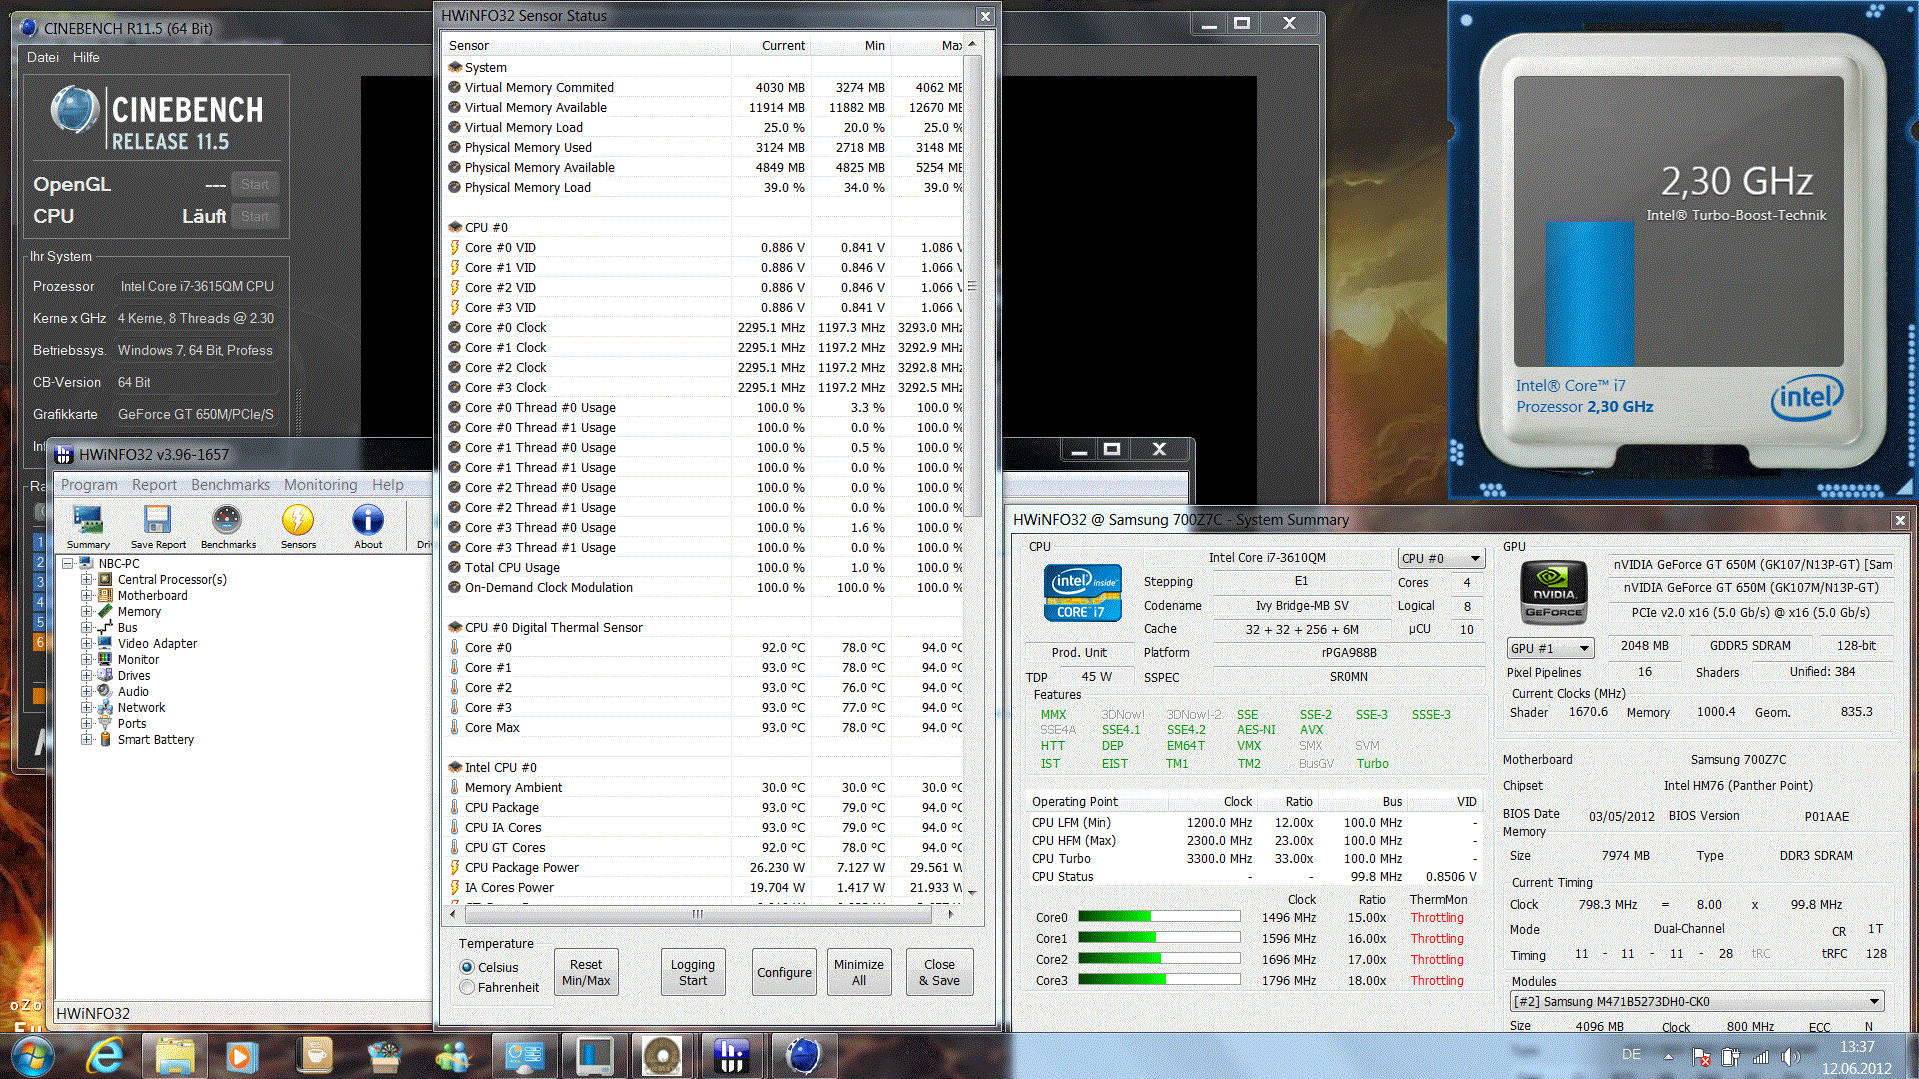Select the Core Max temperature row

(705, 727)
